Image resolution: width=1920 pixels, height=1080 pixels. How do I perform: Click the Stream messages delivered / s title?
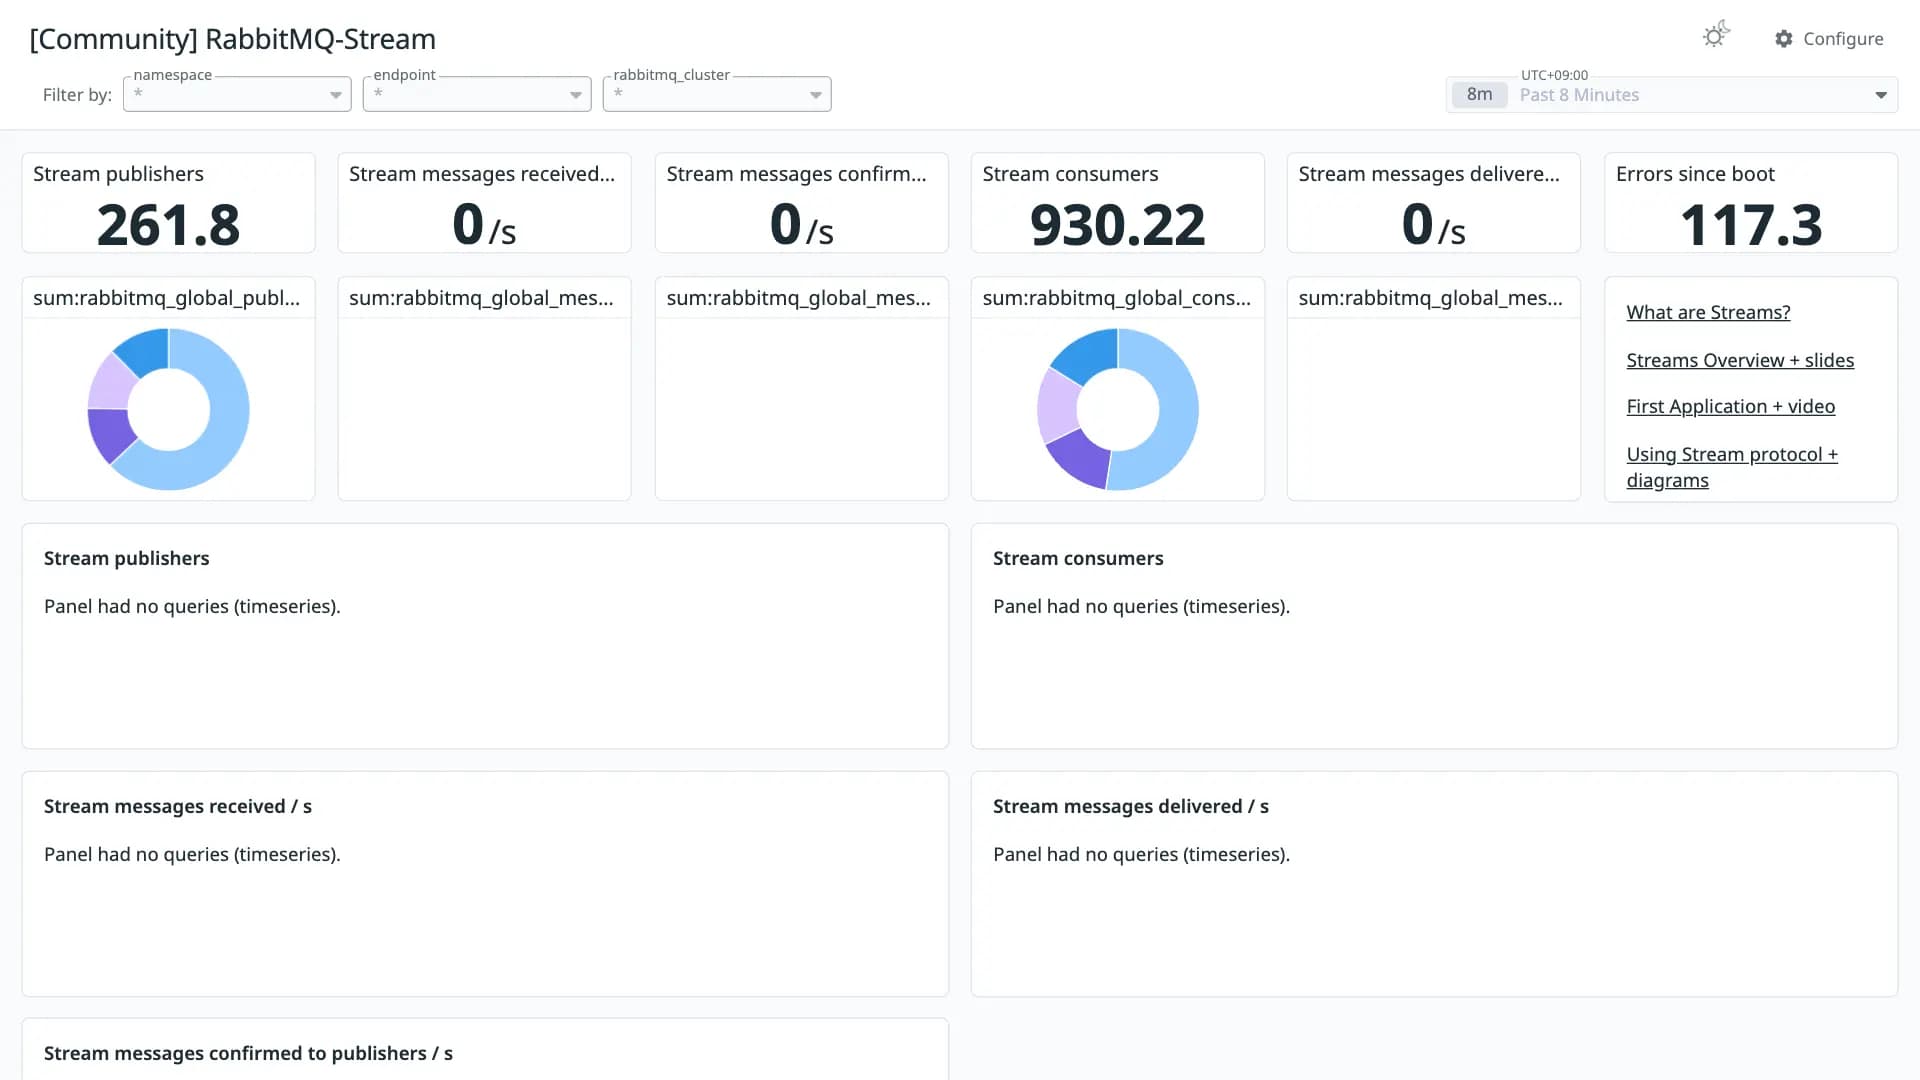click(x=1131, y=806)
